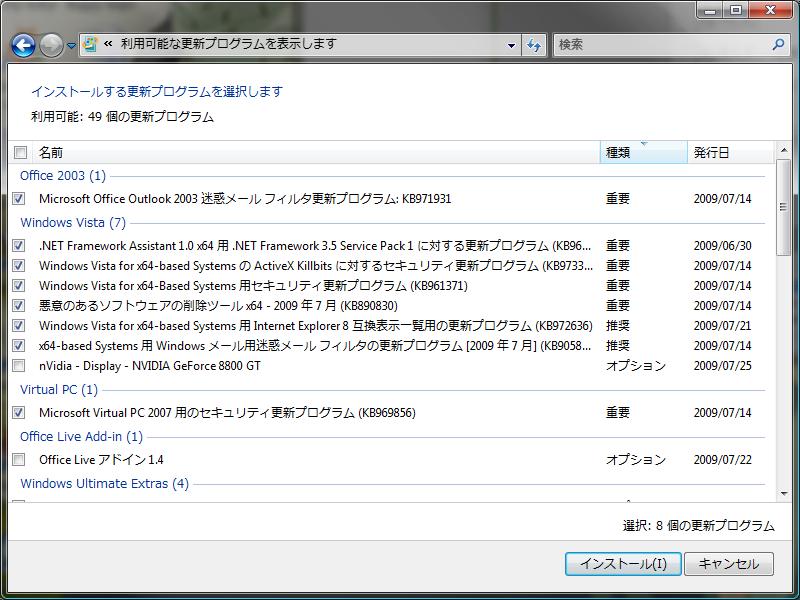Click the 2009/07/21 date cell
The image size is (800, 600).
(722, 326)
